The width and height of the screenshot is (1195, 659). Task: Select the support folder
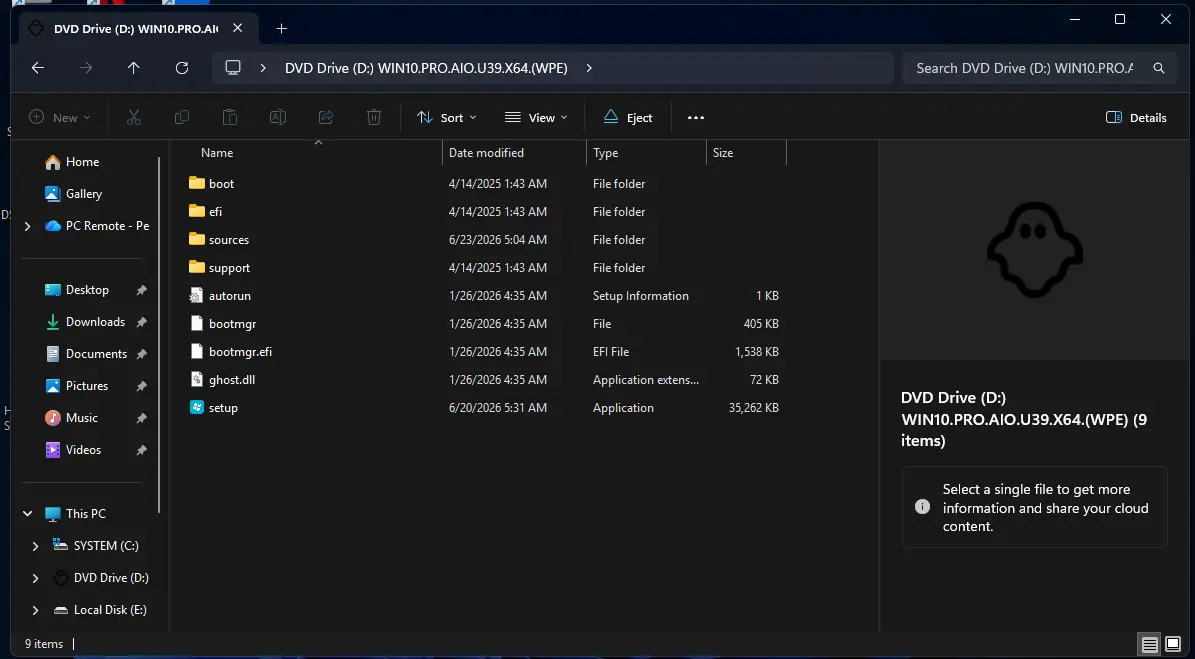click(229, 268)
